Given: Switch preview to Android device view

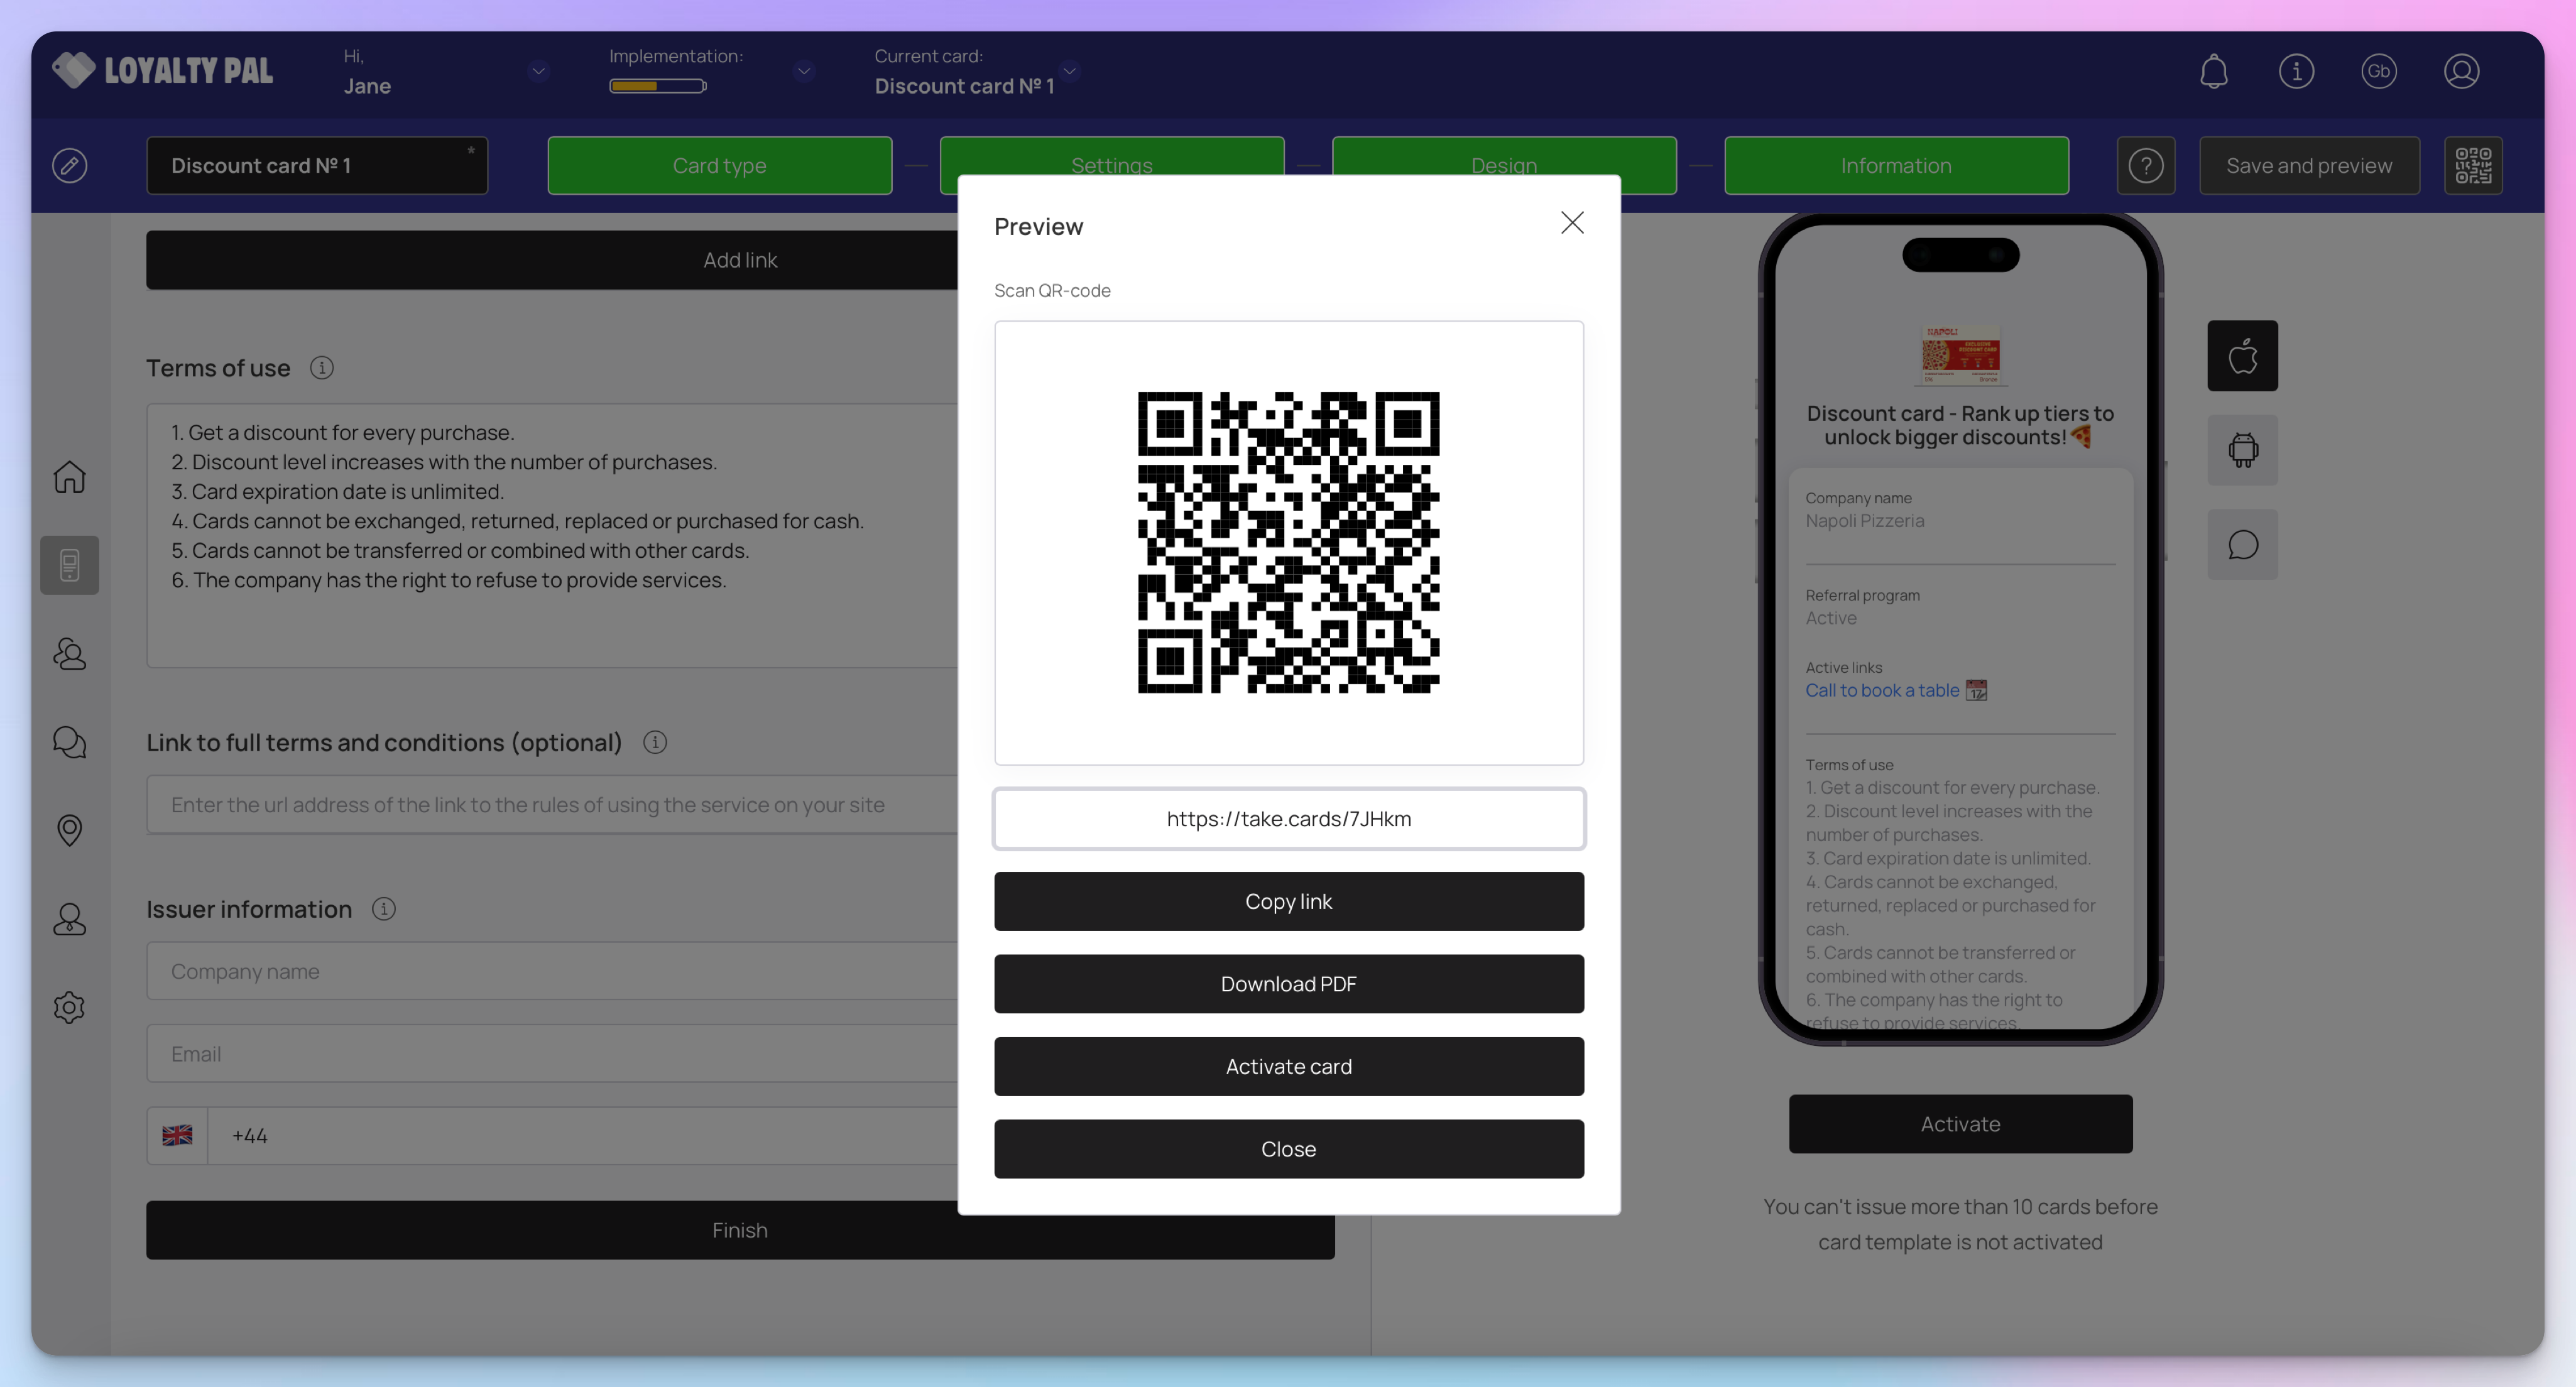Looking at the screenshot, I should pyautogui.click(x=2242, y=450).
